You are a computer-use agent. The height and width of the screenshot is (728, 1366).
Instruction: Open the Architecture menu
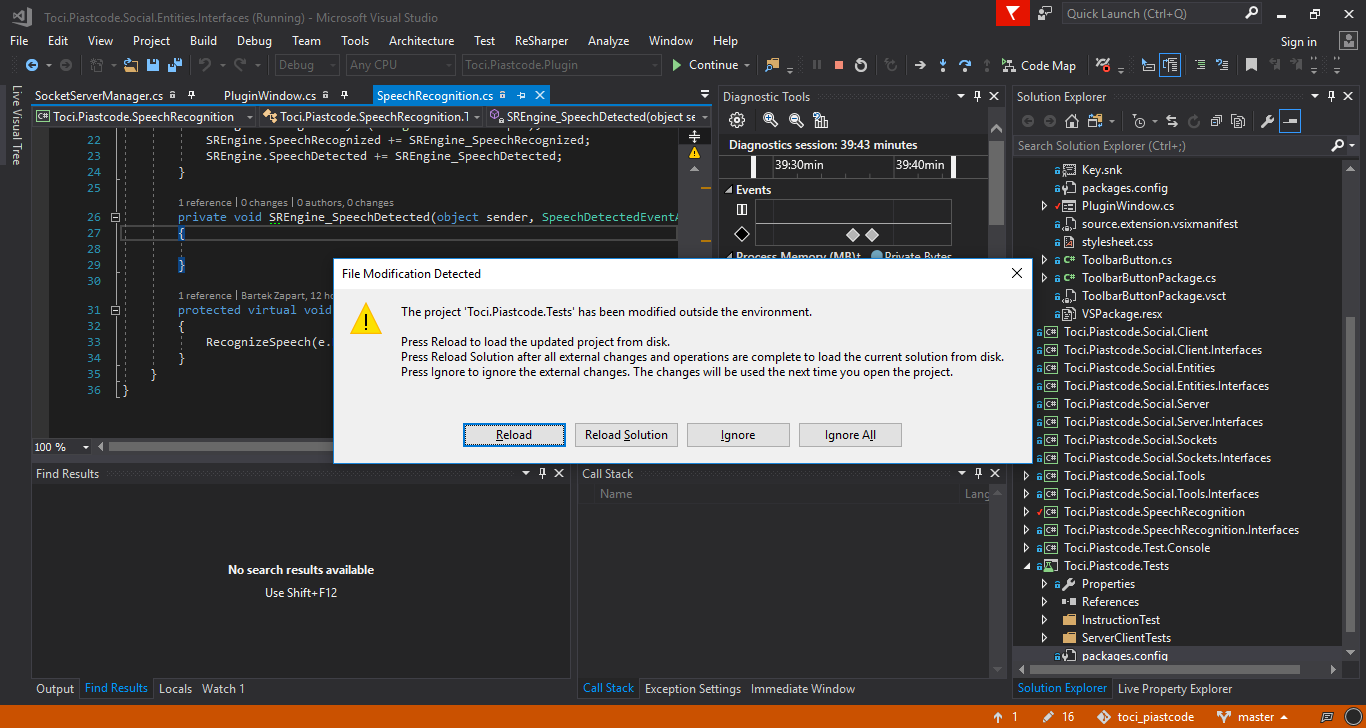pyautogui.click(x=421, y=41)
